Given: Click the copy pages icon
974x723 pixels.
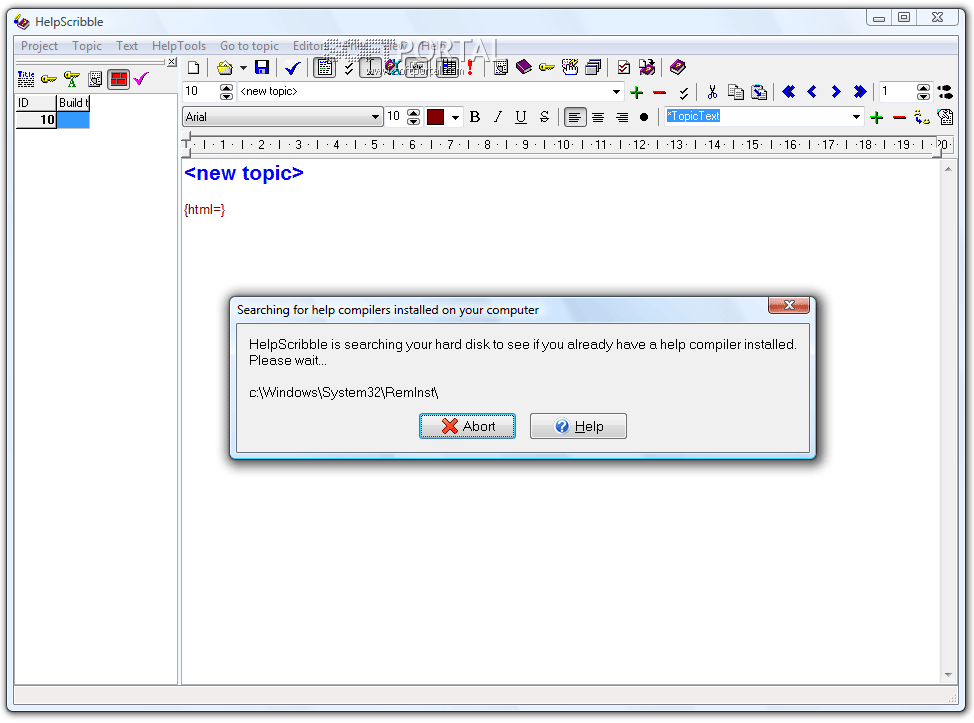Looking at the screenshot, I should tap(735, 93).
